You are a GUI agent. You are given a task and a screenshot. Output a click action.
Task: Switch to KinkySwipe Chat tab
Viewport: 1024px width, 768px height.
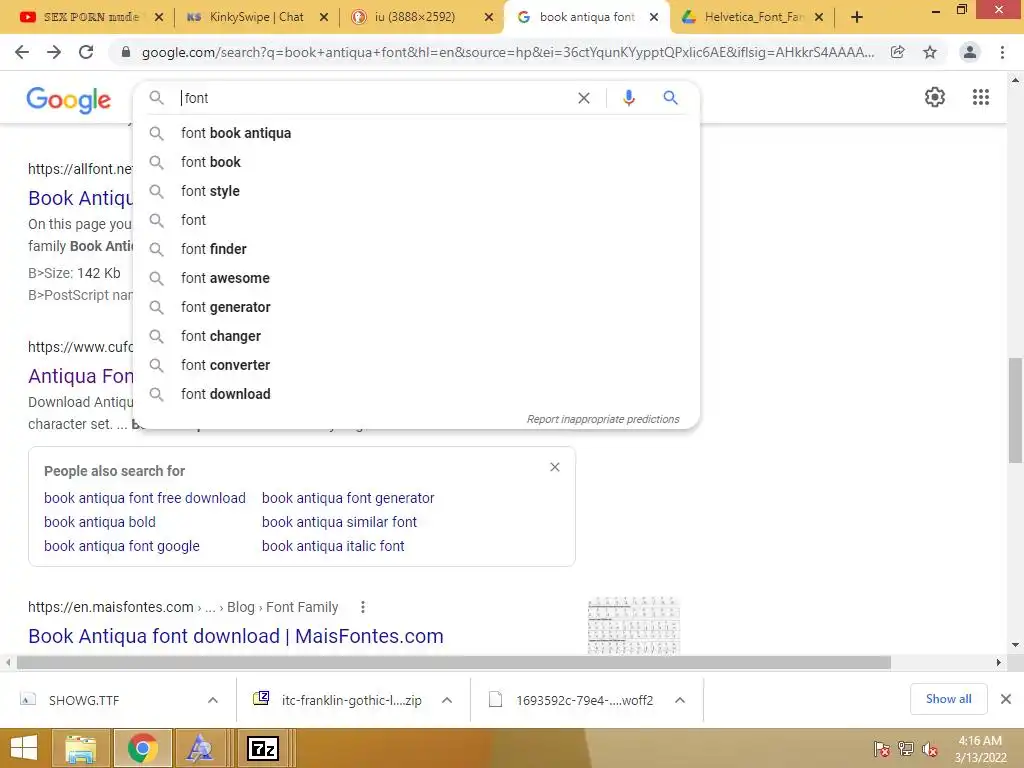[x=257, y=18]
